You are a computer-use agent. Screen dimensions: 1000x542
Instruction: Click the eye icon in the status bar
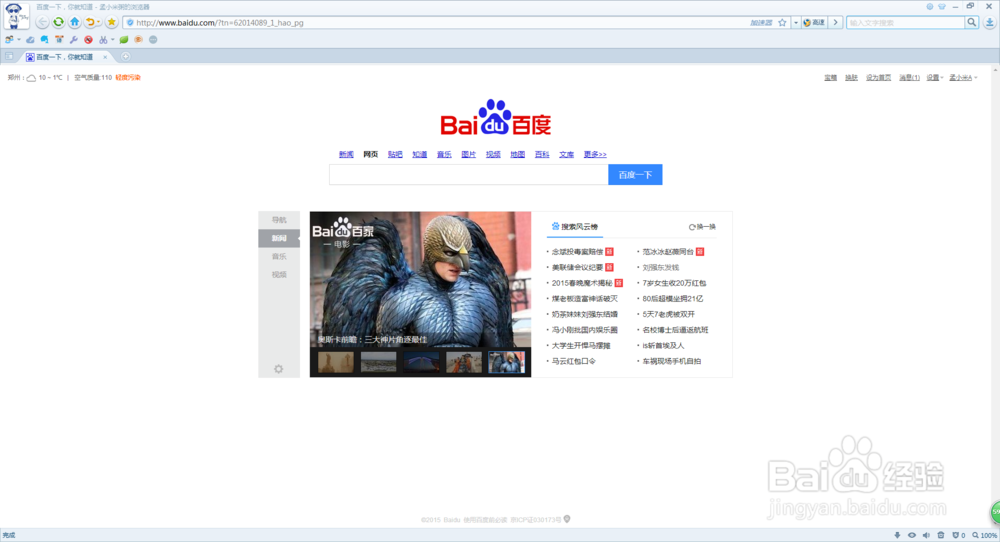(x=912, y=536)
